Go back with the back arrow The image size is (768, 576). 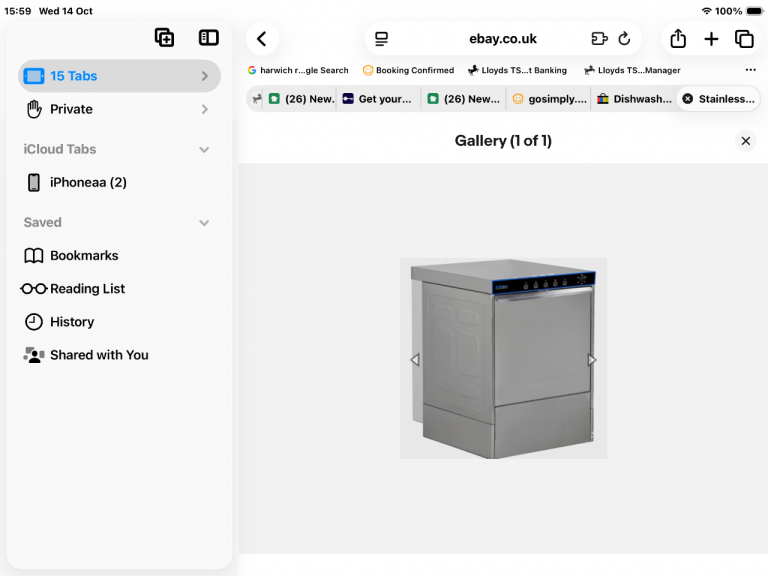tap(262, 39)
